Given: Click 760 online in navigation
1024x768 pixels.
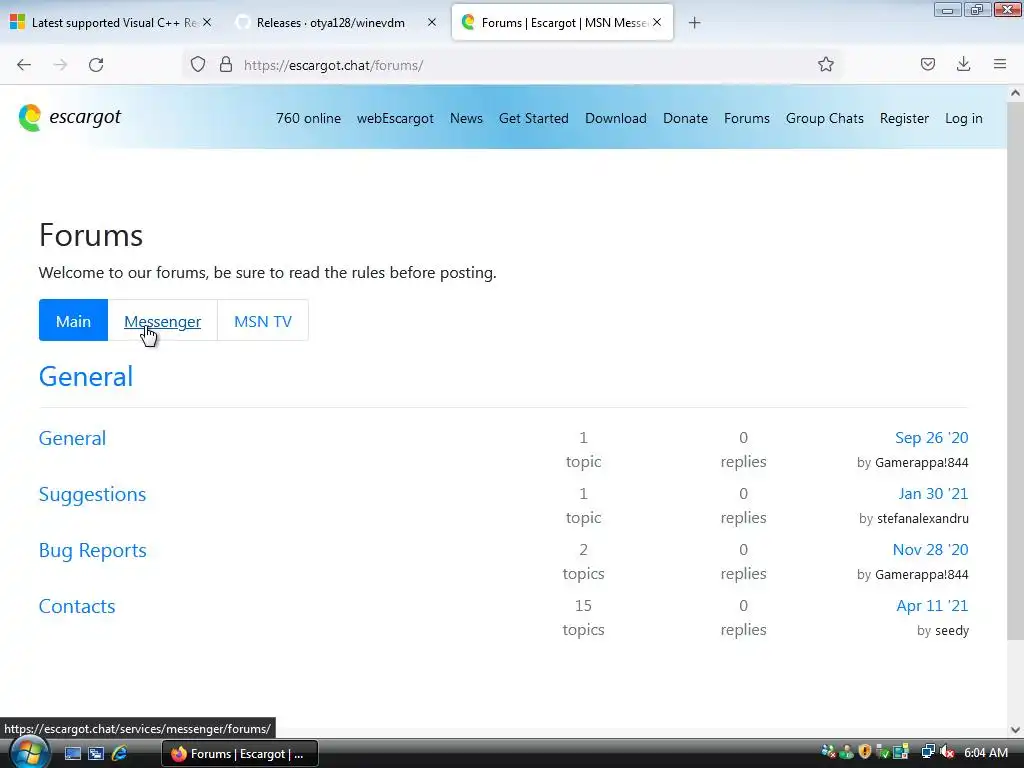Looking at the screenshot, I should [x=308, y=118].
